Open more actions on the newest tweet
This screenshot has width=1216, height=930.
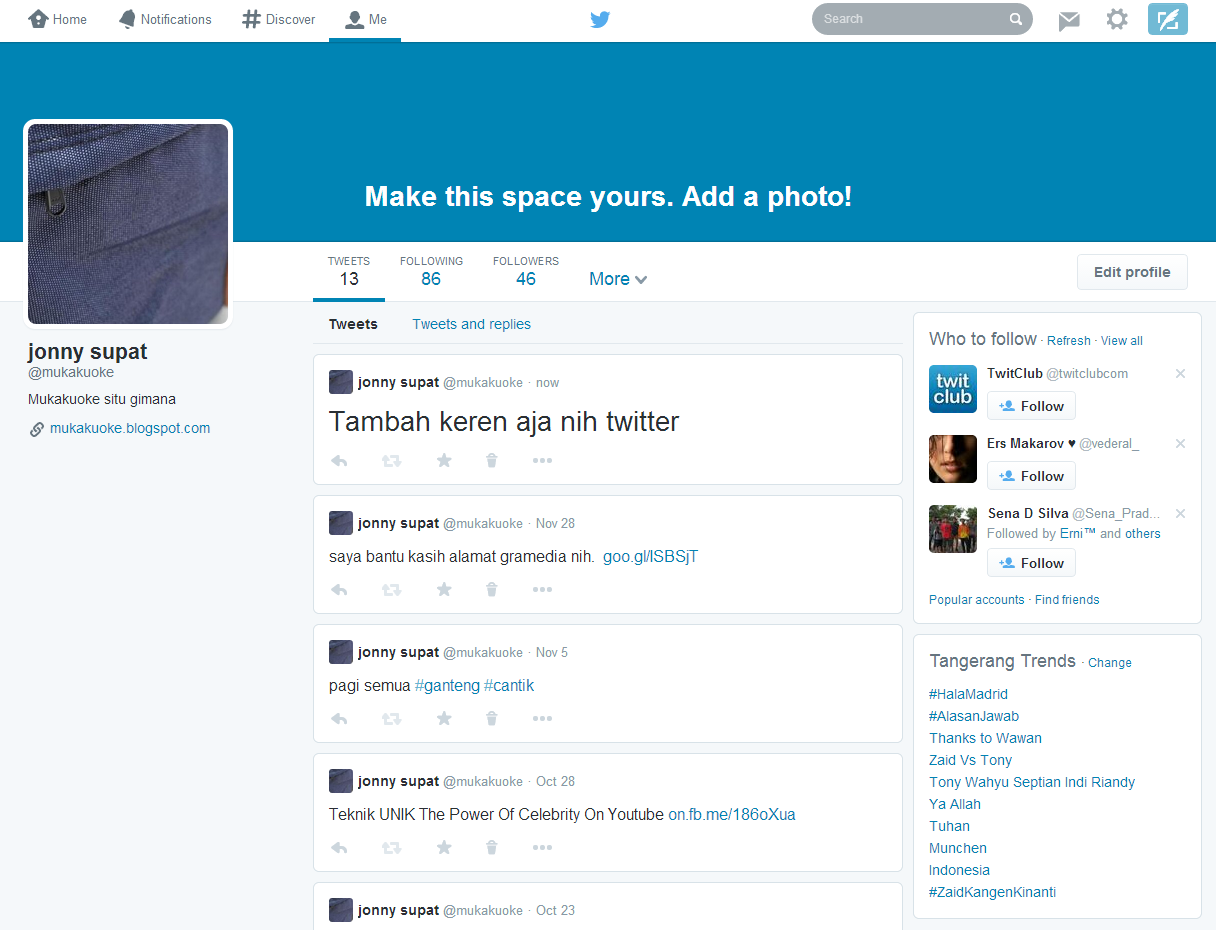pos(542,460)
